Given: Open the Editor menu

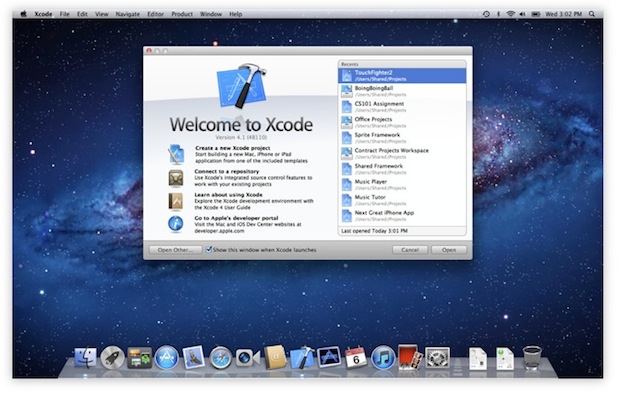Looking at the screenshot, I should 155,14.
